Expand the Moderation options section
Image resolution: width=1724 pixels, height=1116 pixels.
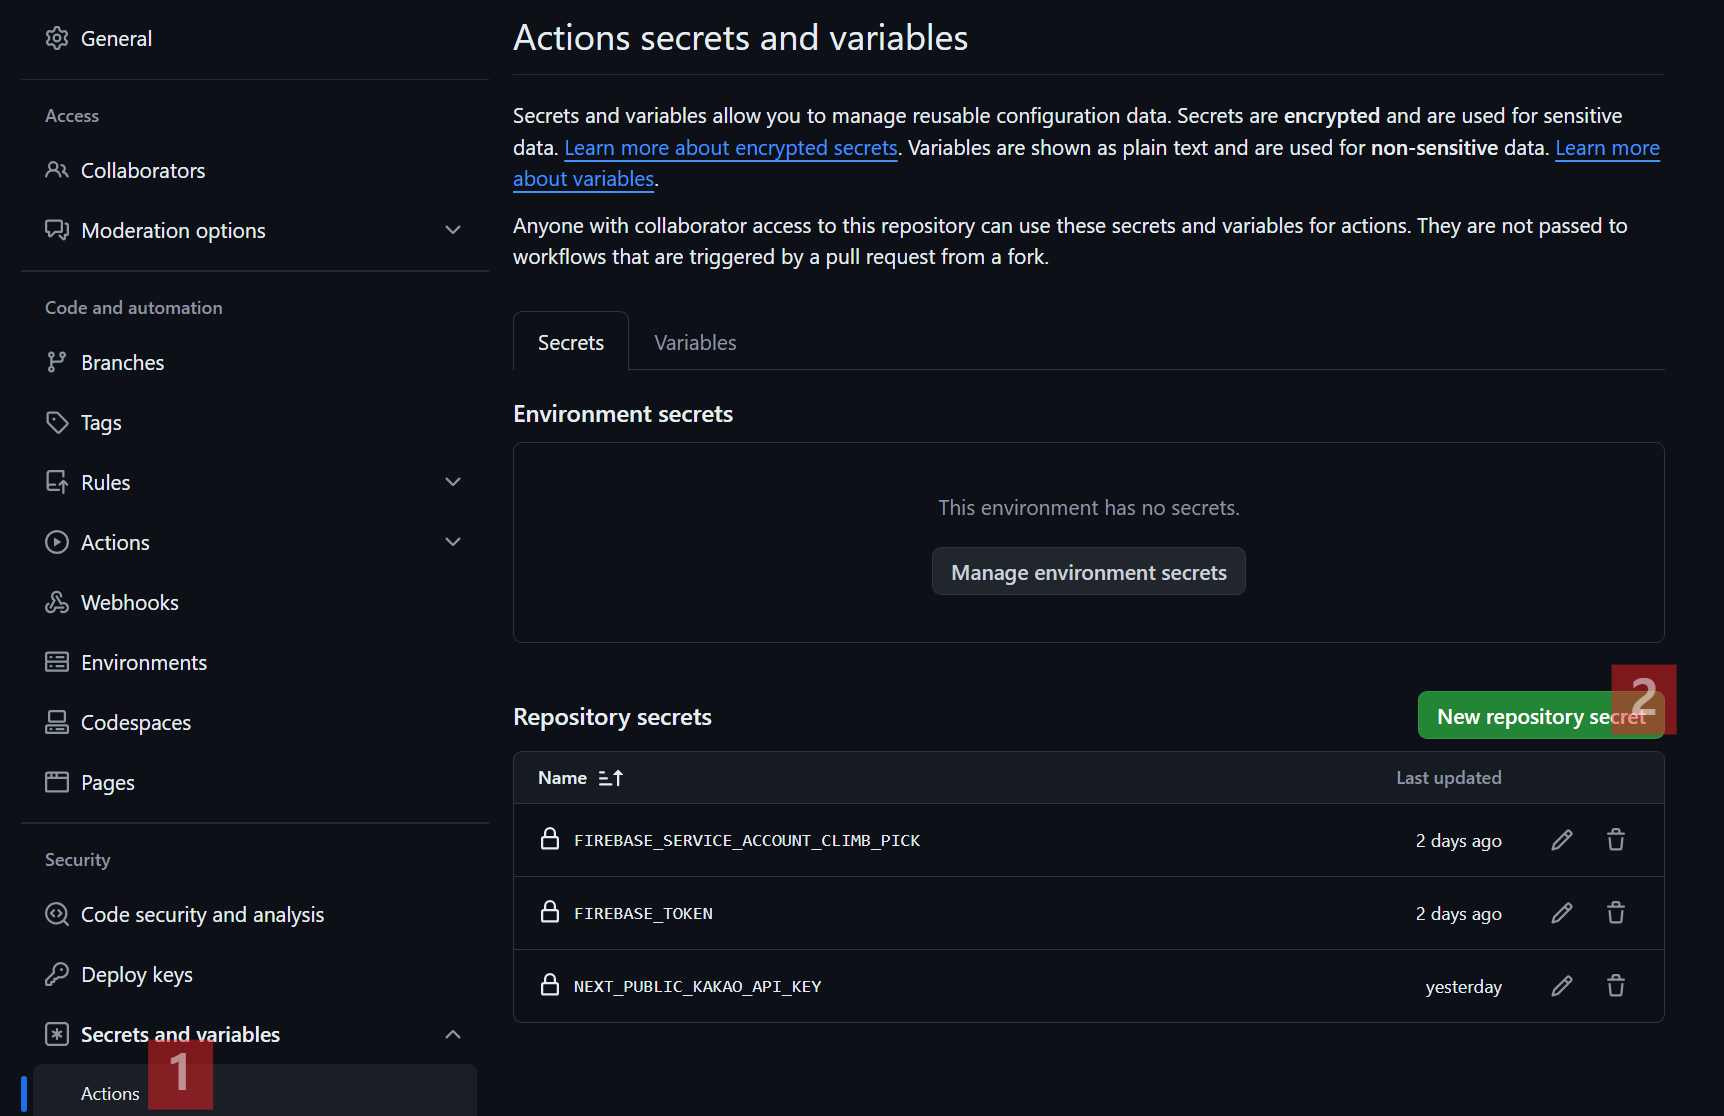453,230
